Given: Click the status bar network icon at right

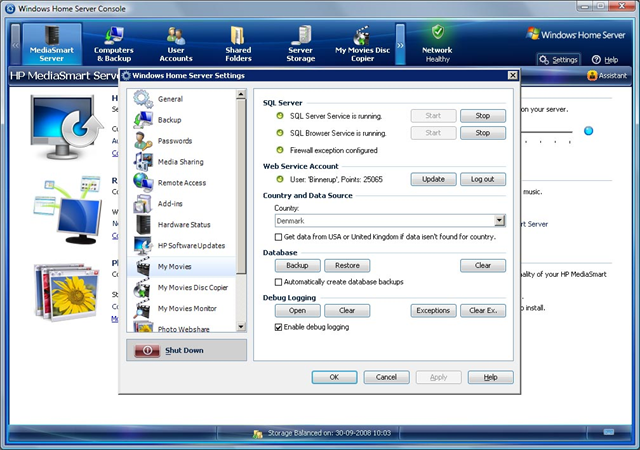Looking at the screenshot, I should pos(609,432).
